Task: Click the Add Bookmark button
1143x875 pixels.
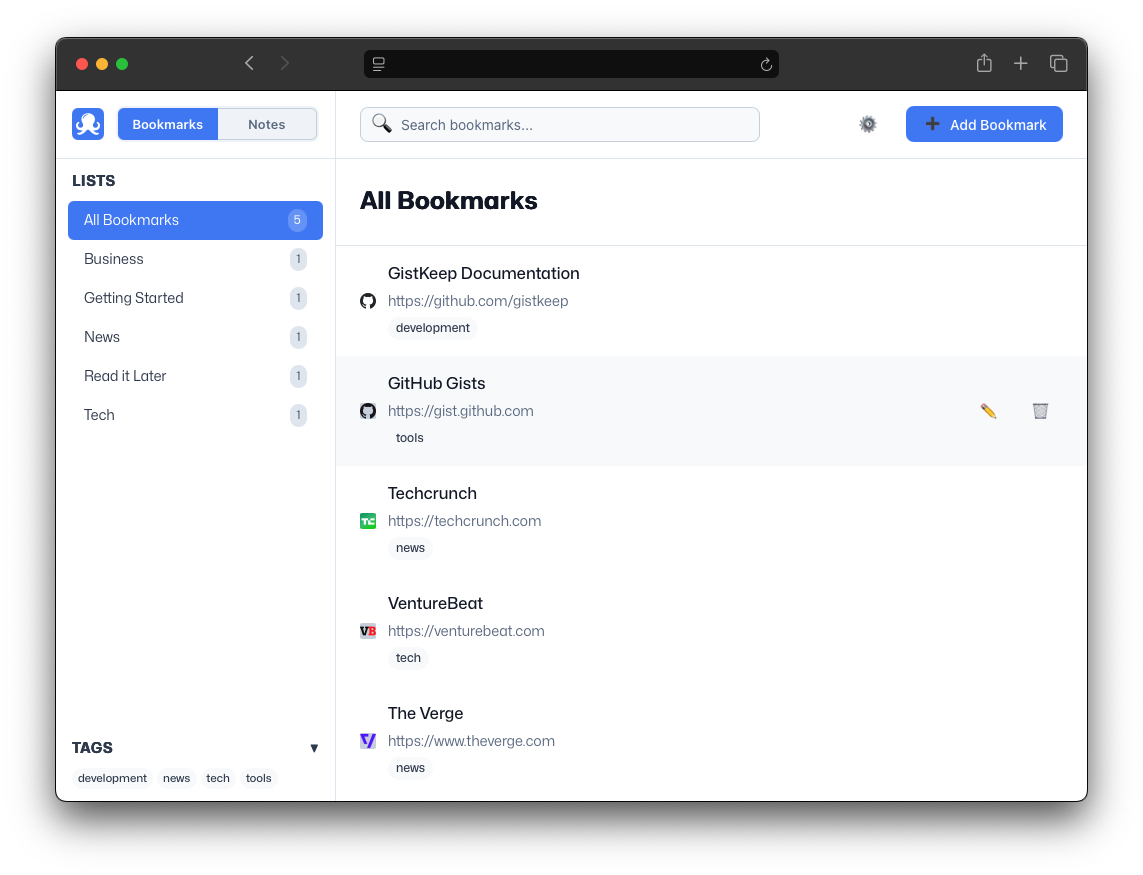Action: point(984,124)
